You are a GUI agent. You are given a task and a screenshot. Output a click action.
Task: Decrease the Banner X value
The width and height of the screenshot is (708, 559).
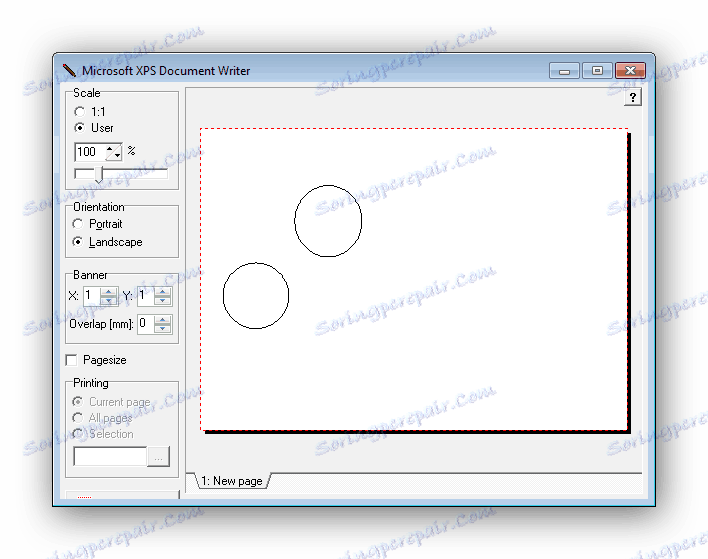pyautogui.click(x=109, y=301)
